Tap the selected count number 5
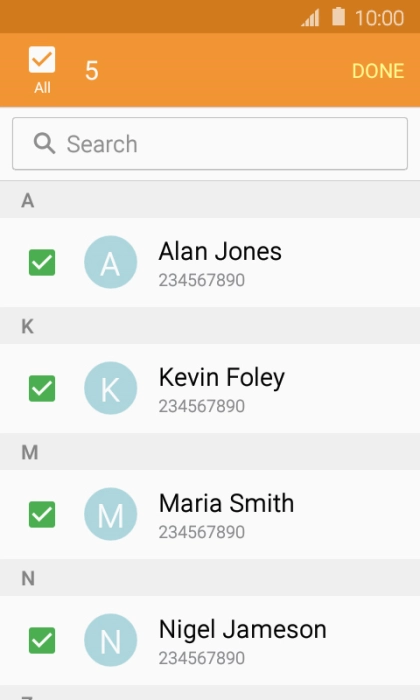This screenshot has width=420, height=700. 91,71
